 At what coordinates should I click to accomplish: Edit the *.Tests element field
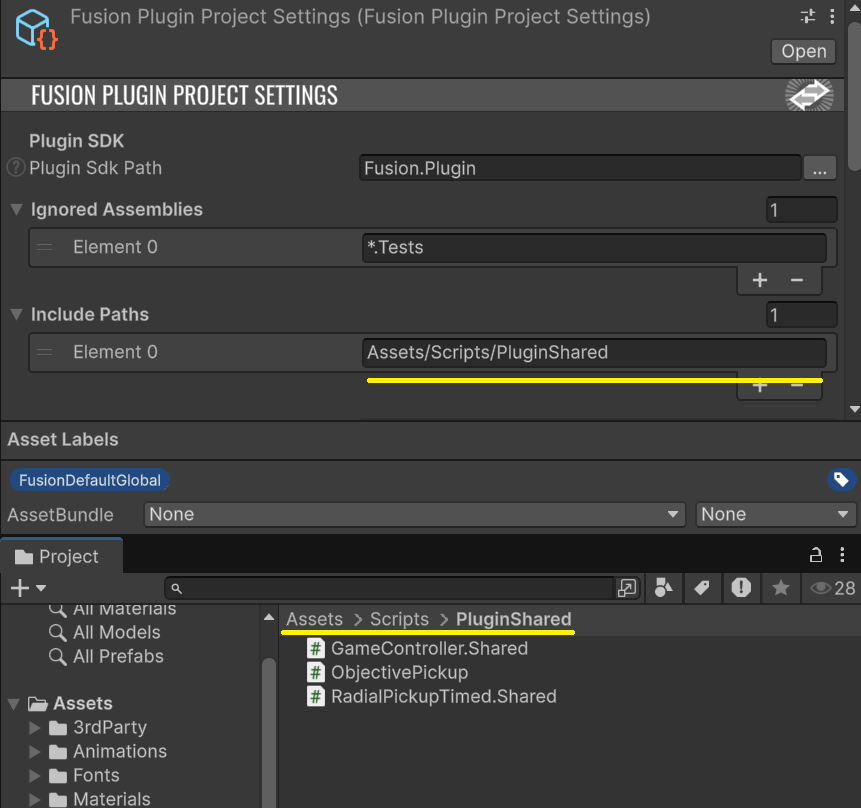pyautogui.click(x=594, y=248)
